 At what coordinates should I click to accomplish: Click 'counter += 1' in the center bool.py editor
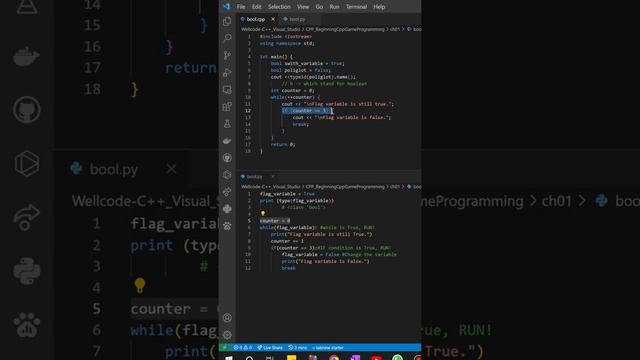287,241
